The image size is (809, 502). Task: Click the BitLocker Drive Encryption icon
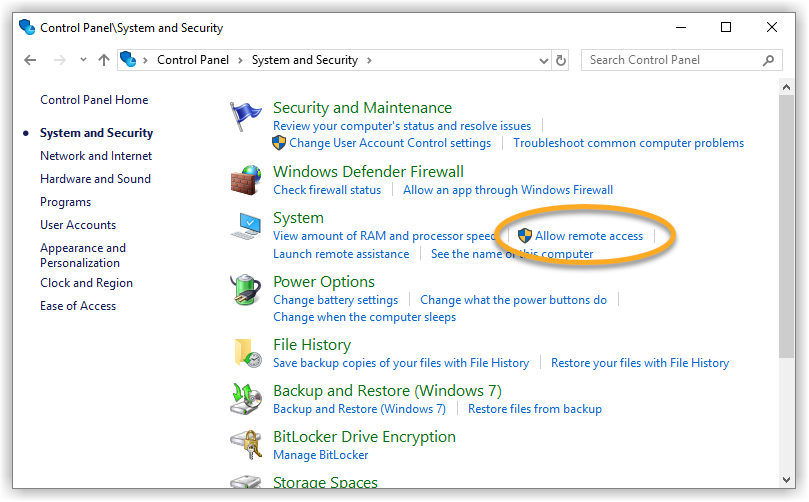pyautogui.click(x=245, y=445)
